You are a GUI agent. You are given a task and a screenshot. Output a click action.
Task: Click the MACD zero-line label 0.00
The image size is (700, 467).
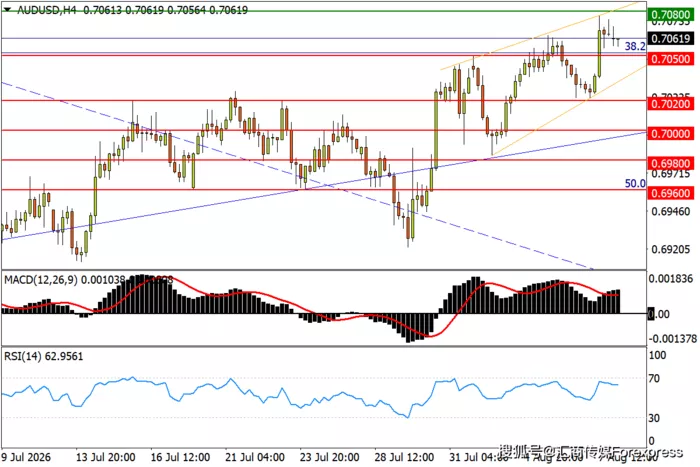coord(658,314)
